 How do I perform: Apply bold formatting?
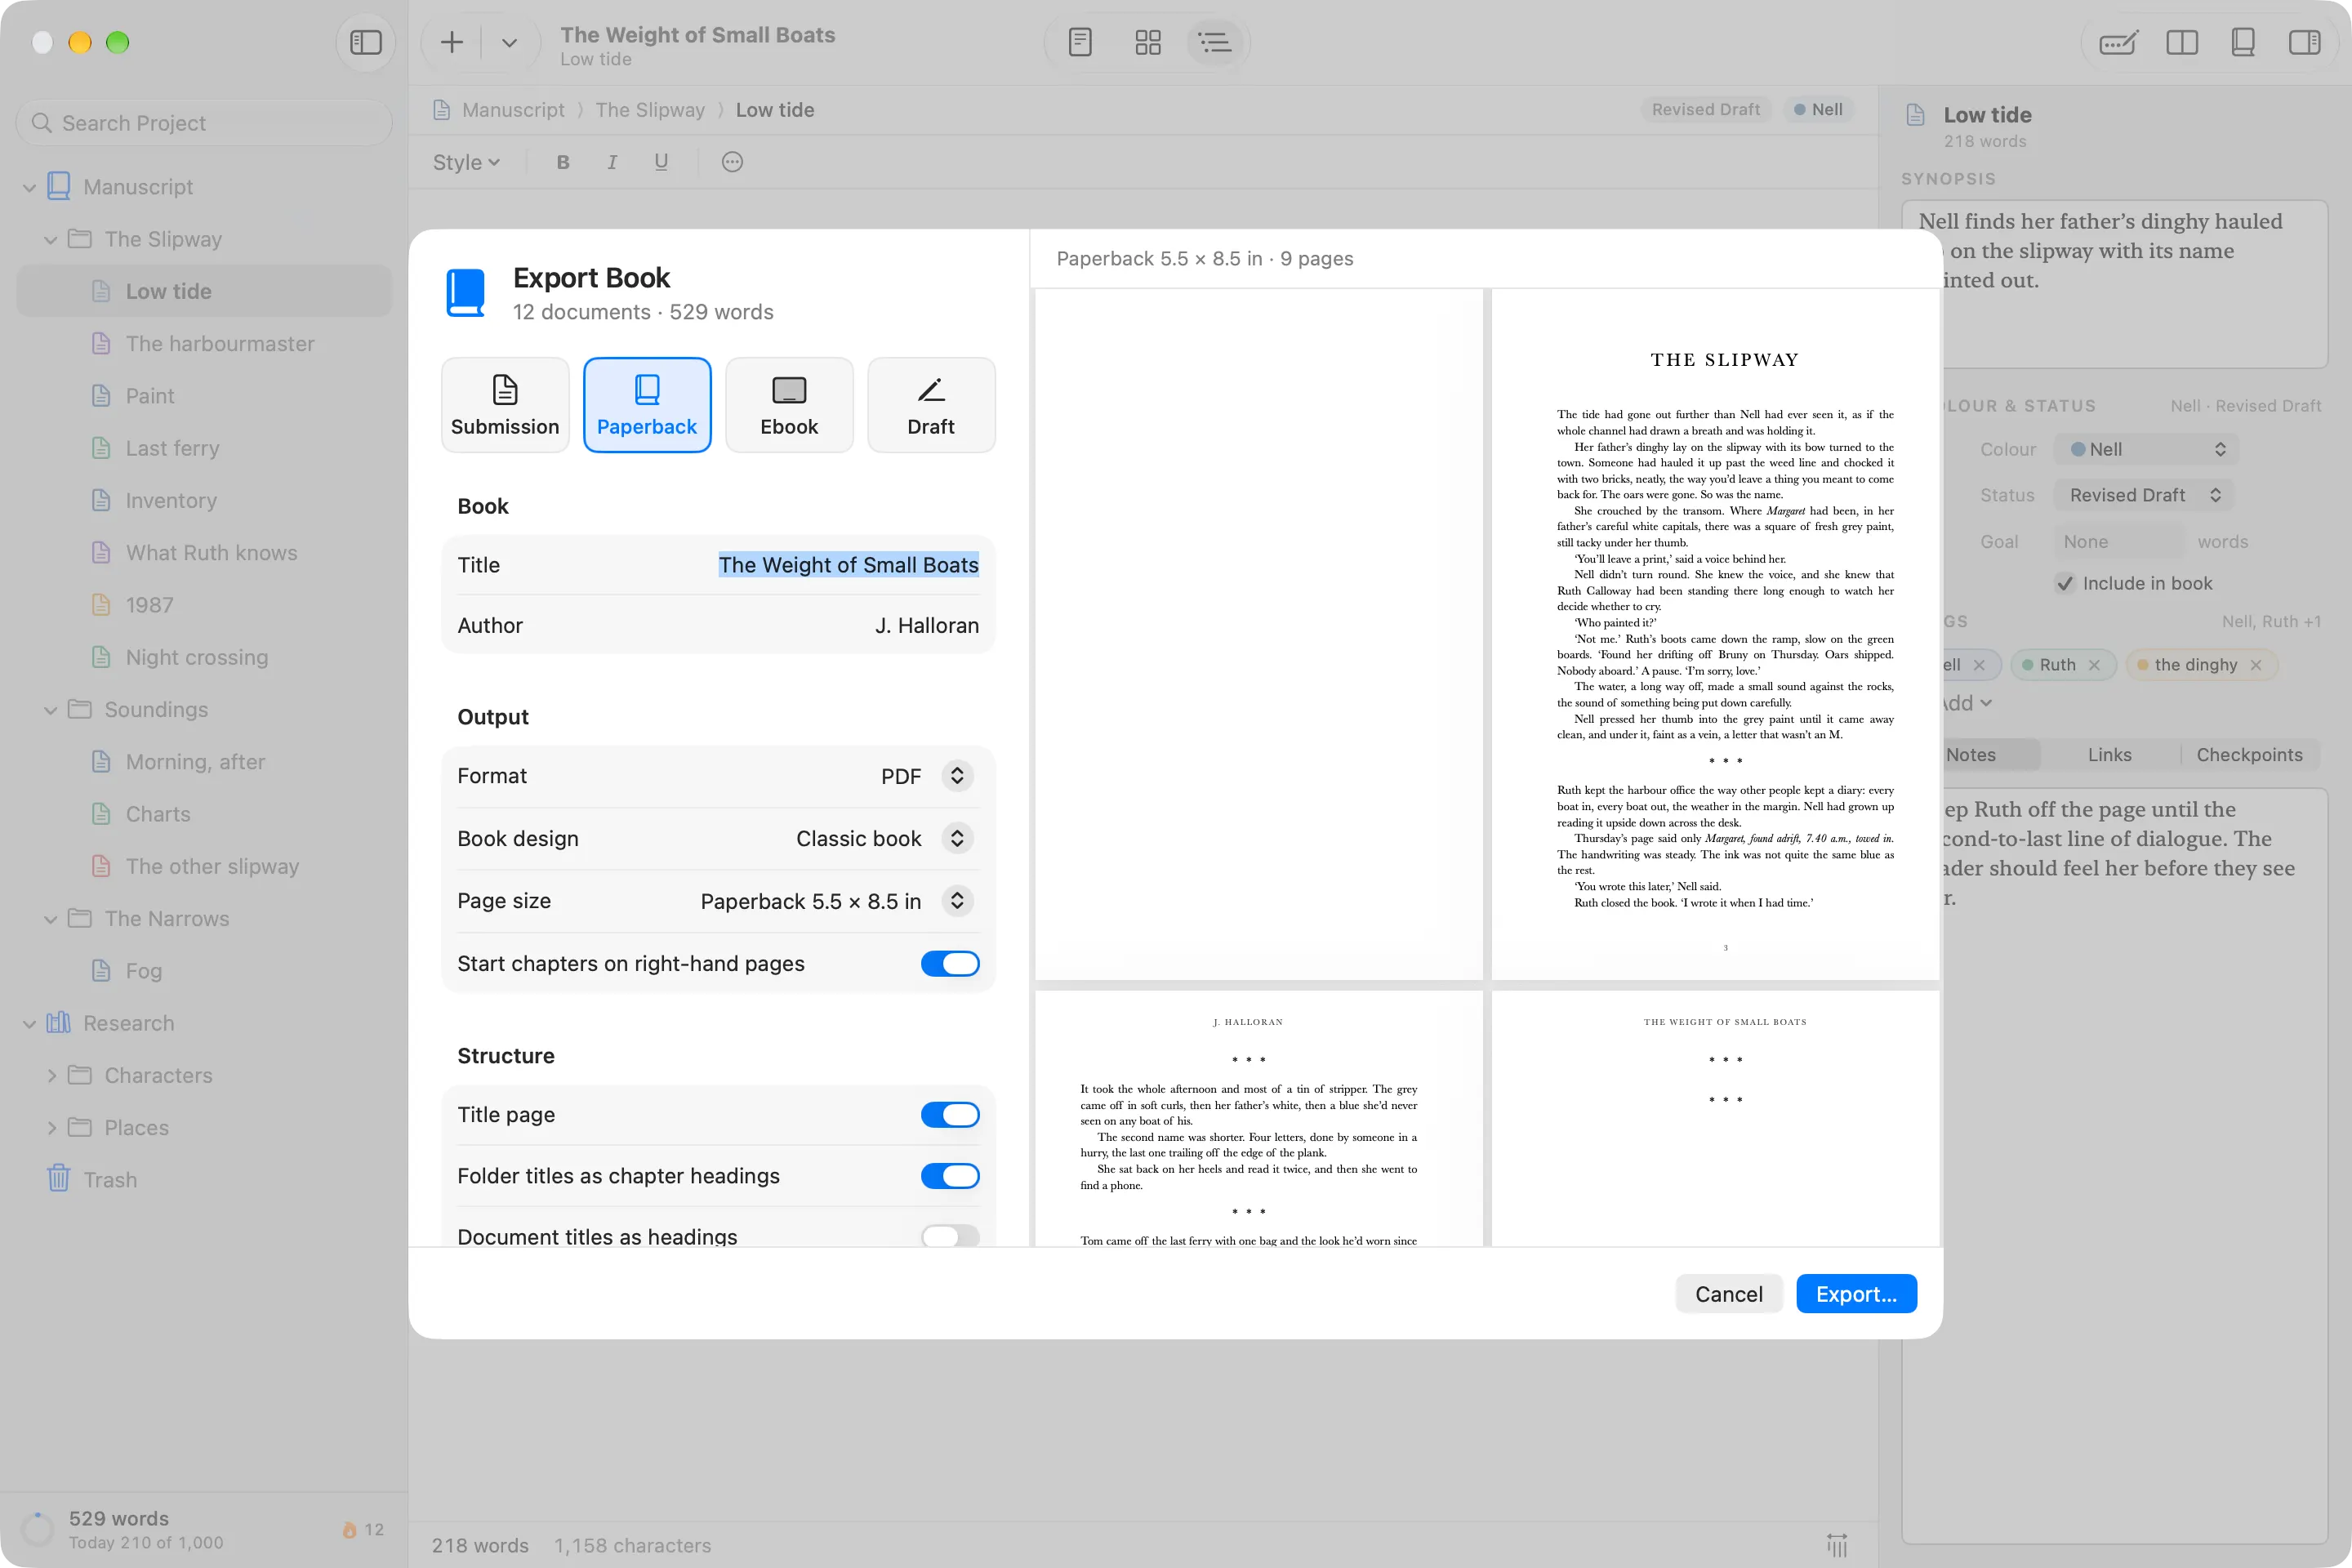[563, 162]
